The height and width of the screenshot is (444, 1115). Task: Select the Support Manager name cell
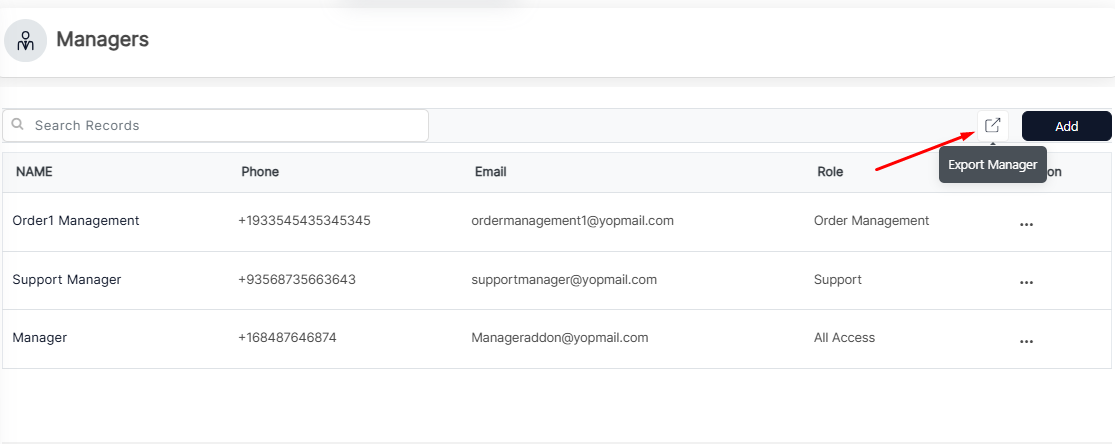(x=67, y=280)
